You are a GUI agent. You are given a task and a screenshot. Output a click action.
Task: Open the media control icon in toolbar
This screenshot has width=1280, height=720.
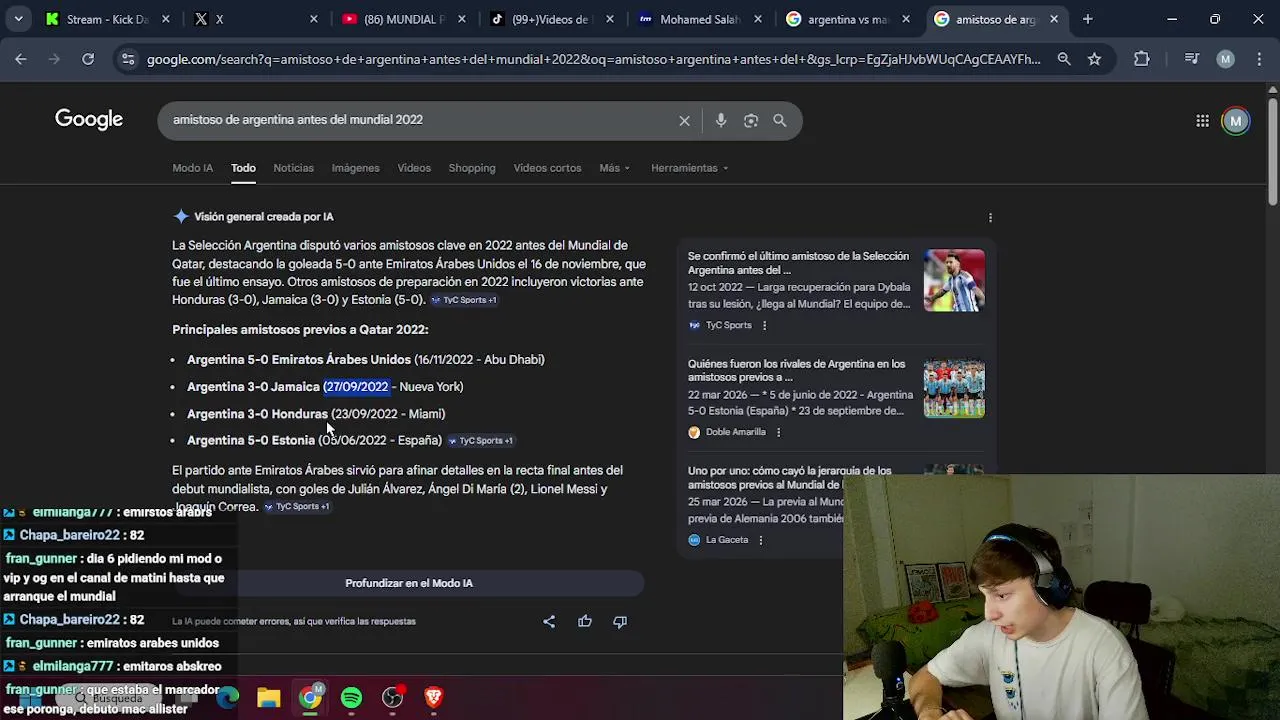(x=1191, y=59)
